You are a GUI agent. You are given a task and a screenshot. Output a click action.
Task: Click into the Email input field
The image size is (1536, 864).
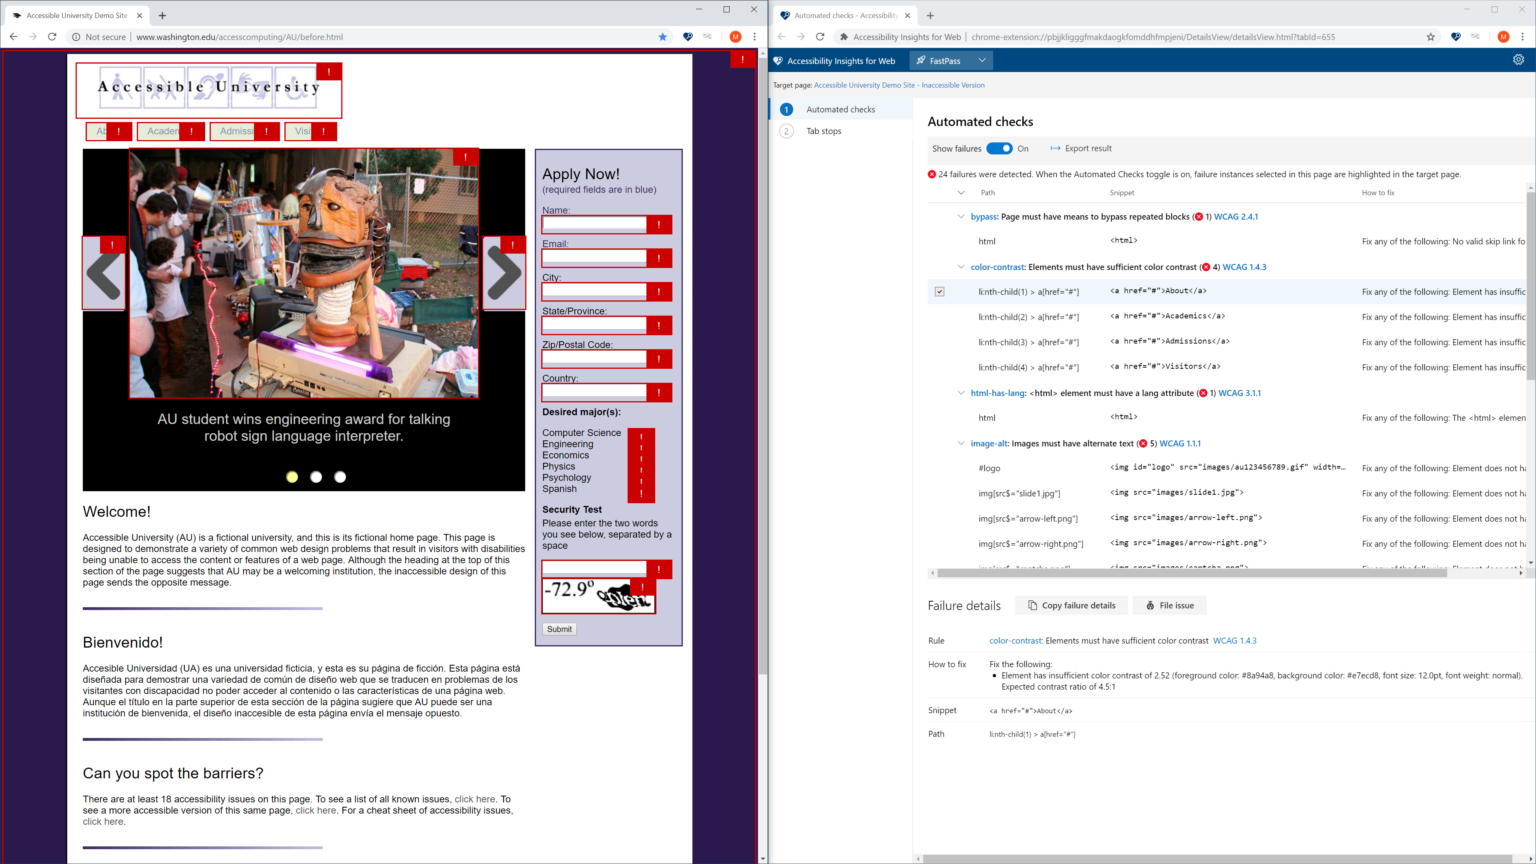click(607, 258)
